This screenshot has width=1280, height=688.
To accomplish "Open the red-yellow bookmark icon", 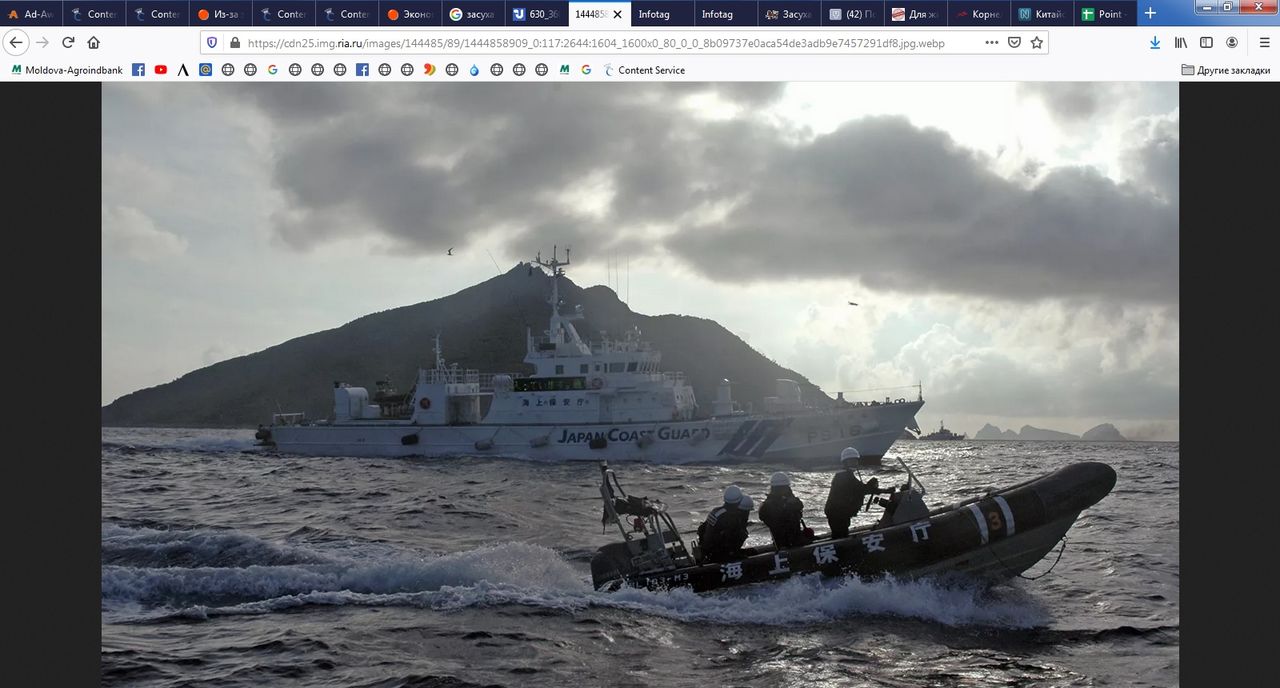I will pyautogui.click(x=429, y=70).
